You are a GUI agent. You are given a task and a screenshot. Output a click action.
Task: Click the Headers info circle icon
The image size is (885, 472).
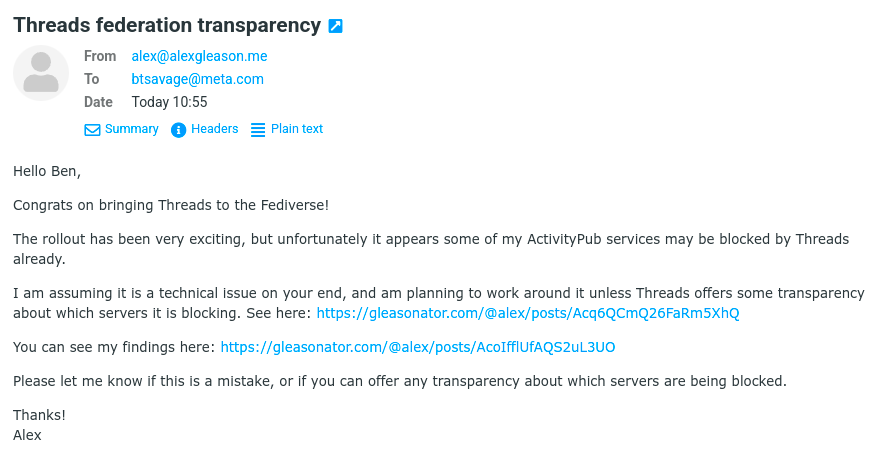(x=179, y=130)
